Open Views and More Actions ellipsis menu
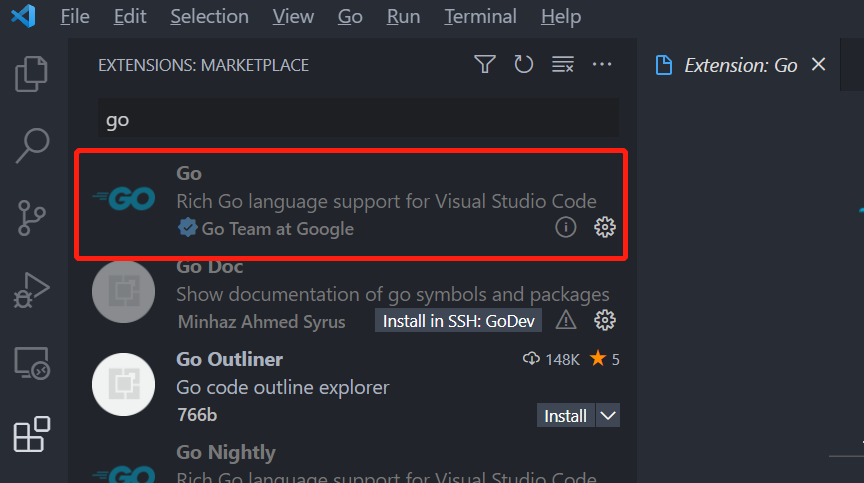Screen dimensions: 864x483 click(602, 64)
